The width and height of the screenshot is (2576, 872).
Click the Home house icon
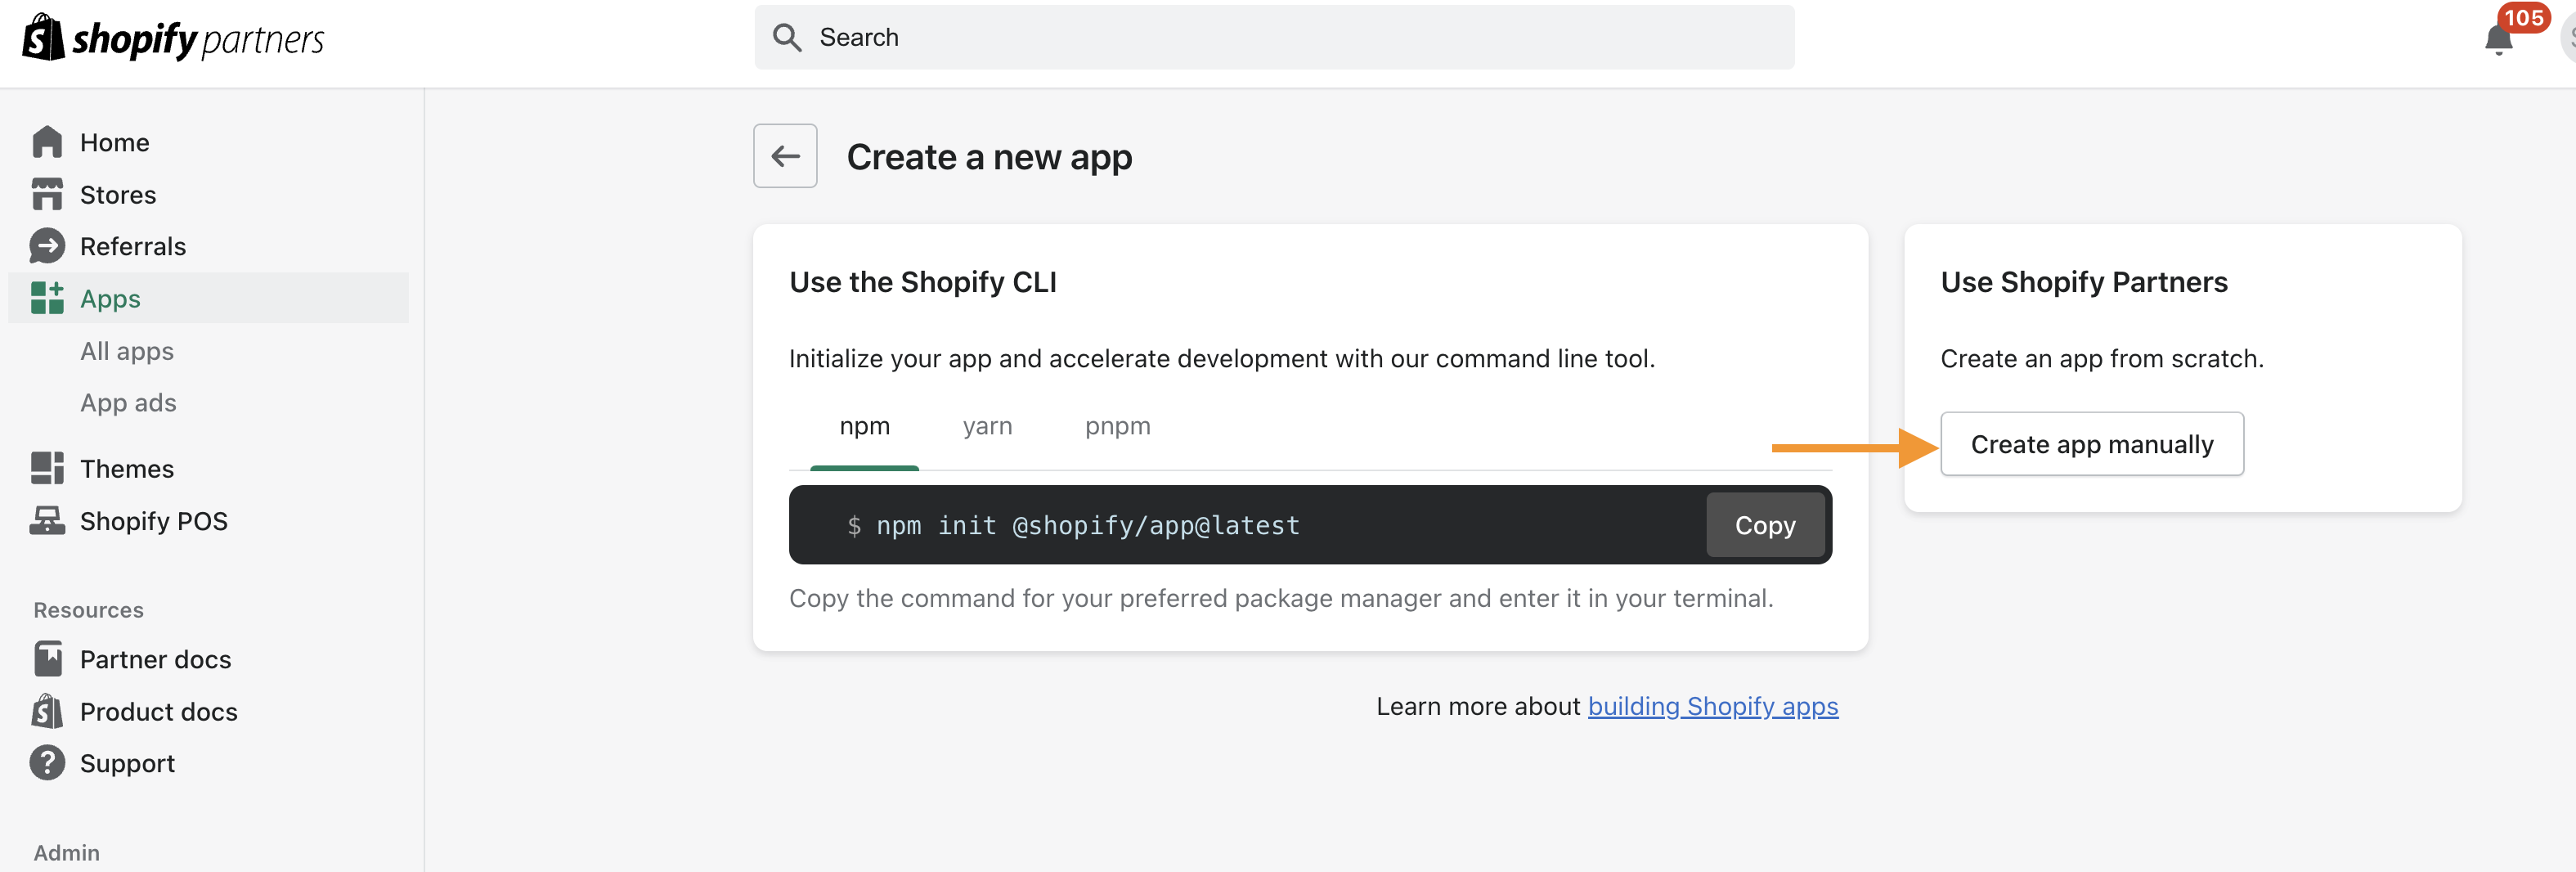click(x=47, y=142)
